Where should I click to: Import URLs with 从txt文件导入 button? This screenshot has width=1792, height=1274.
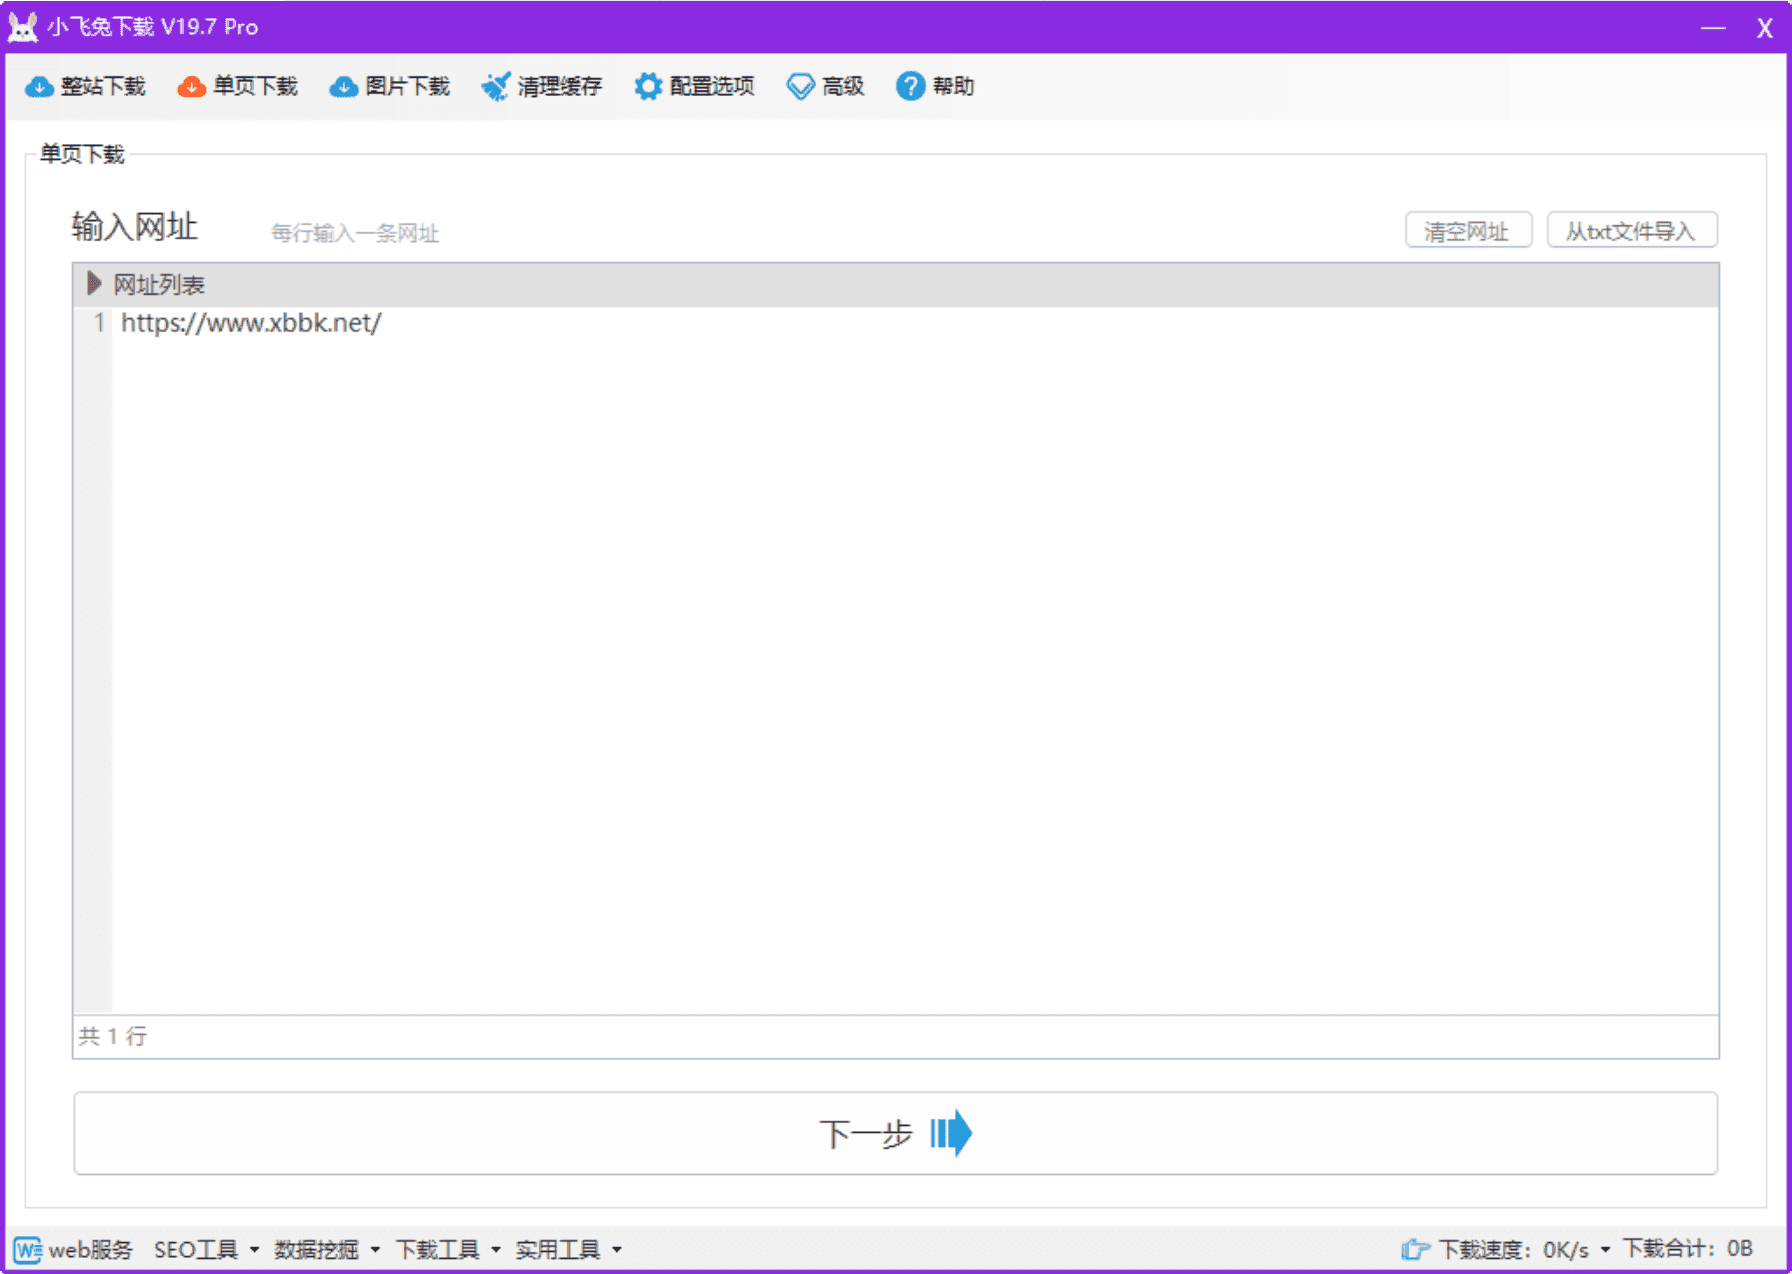coord(1632,230)
